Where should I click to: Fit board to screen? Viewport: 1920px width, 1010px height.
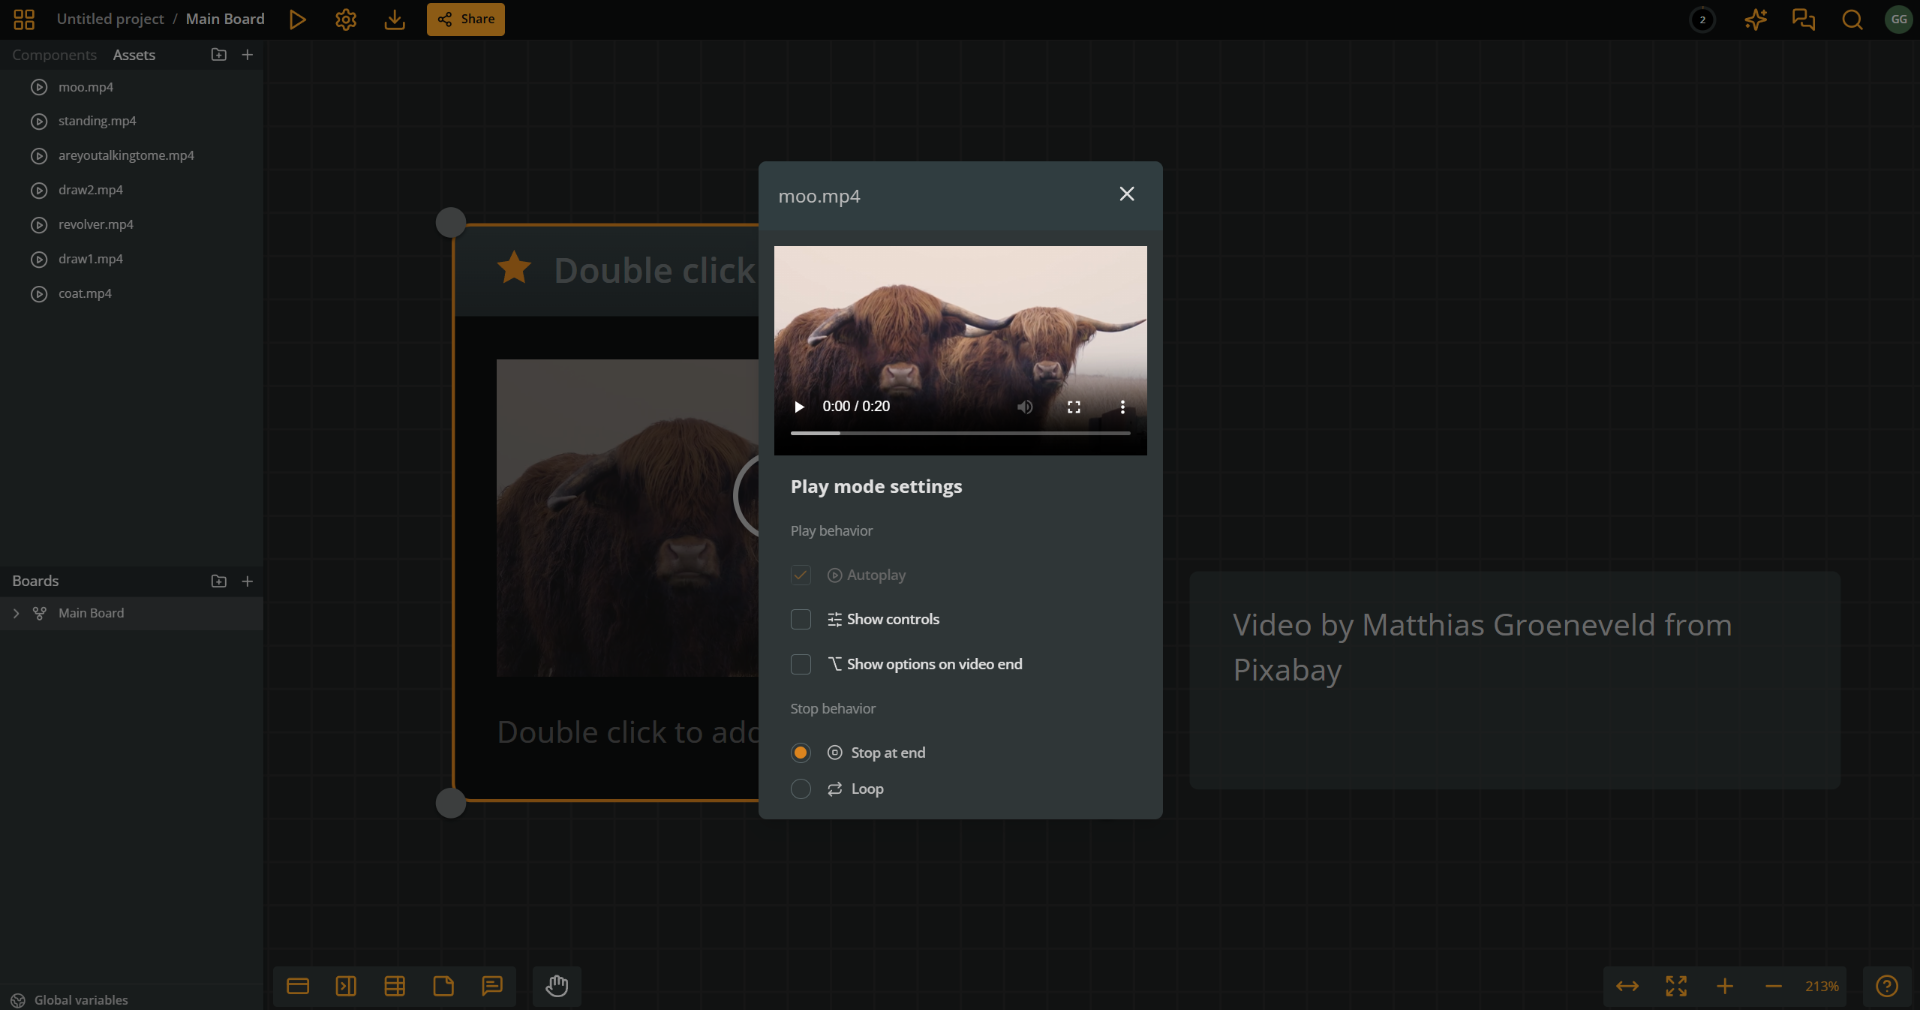tap(1676, 986)
